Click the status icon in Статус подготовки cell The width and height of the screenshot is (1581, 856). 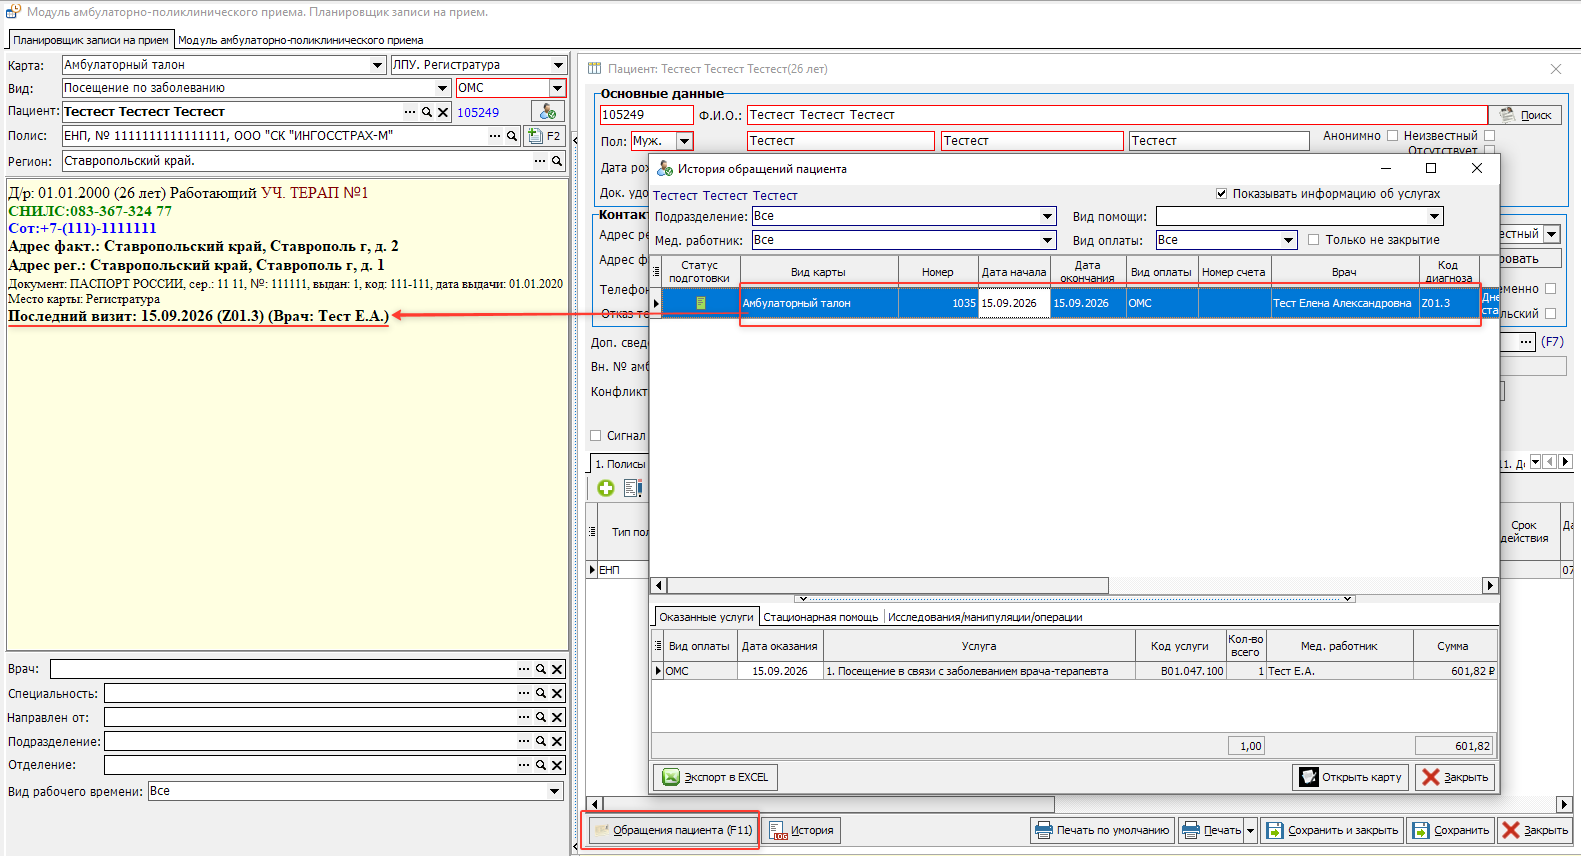[x=701, y=303]
